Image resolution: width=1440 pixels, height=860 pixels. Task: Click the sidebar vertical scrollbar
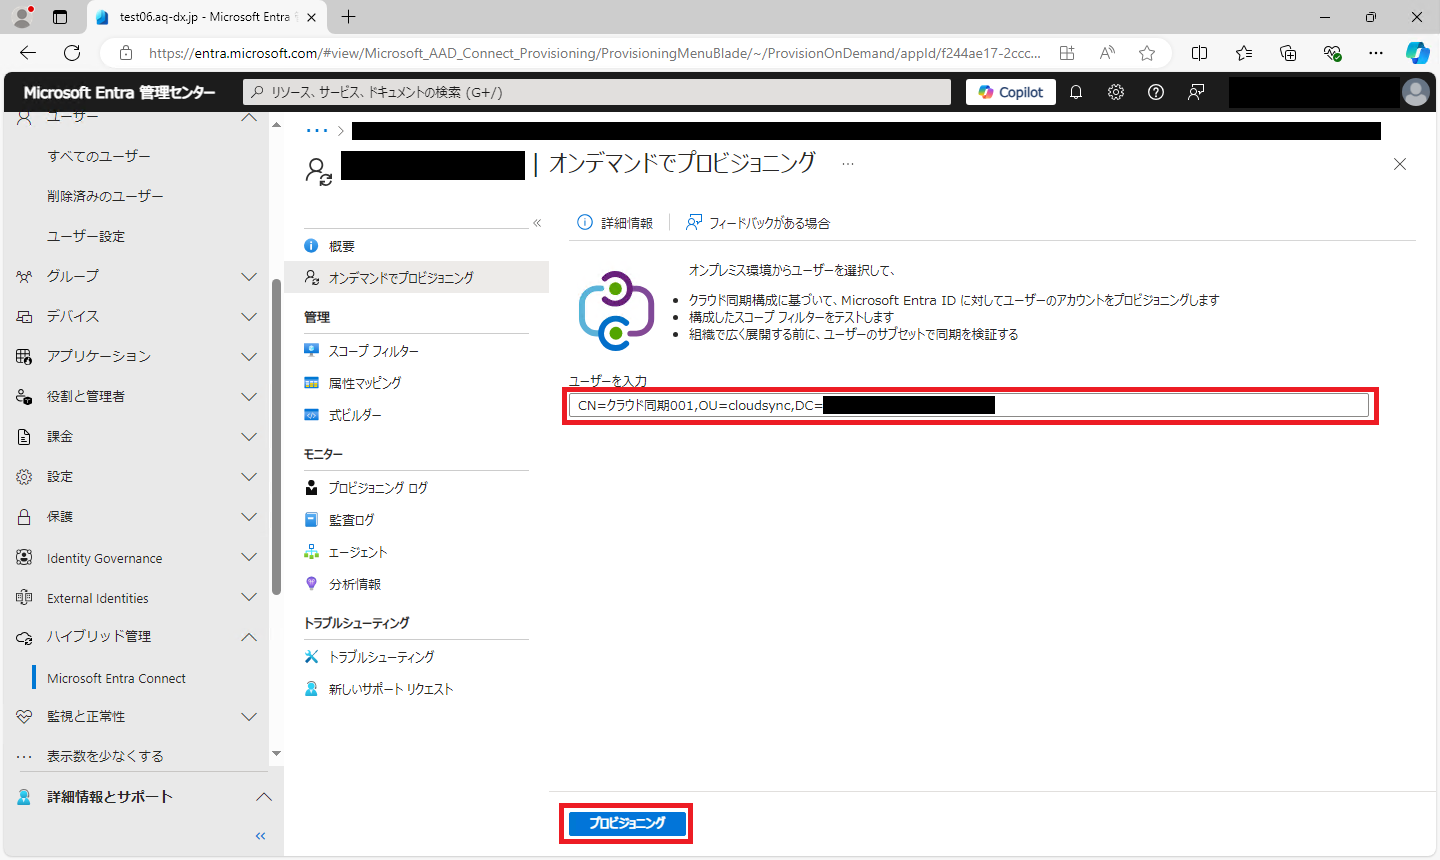pos(276,436)
